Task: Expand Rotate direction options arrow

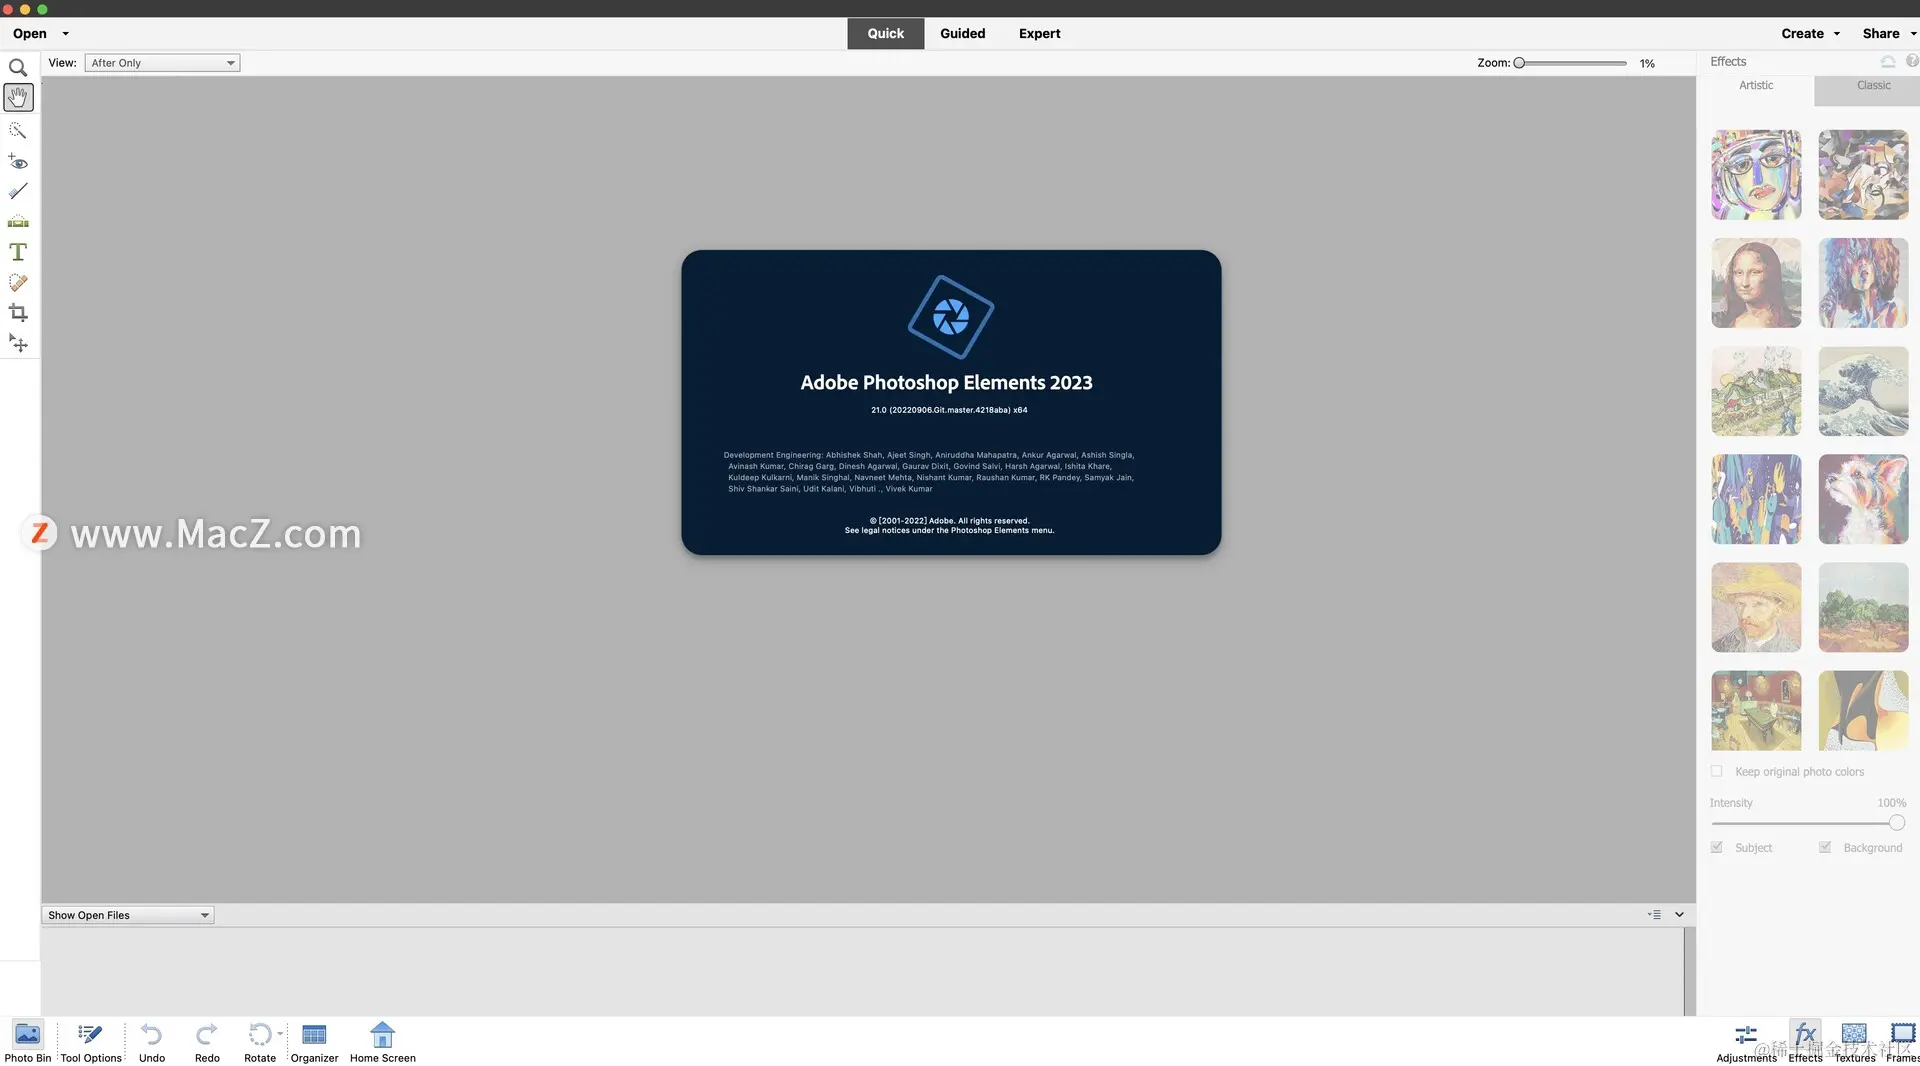Action: (x=280, y=1034)
